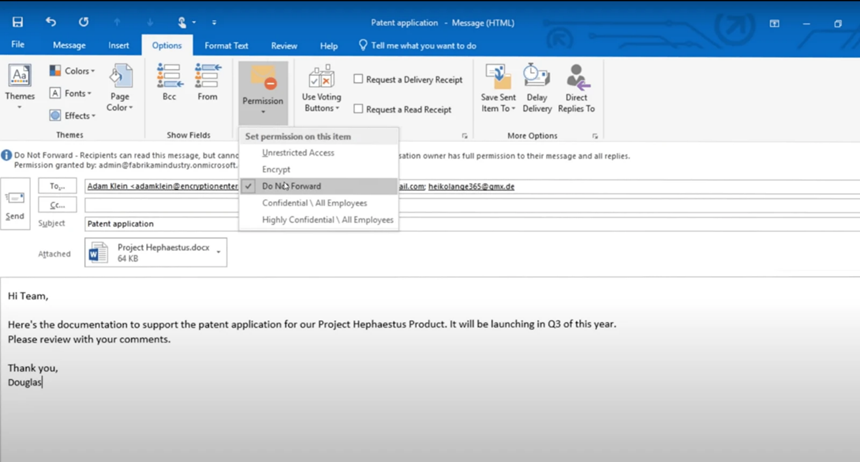Enable Request a Read Receipt
This screenshot has width=860, height=462.
click(x=358, y=109)
